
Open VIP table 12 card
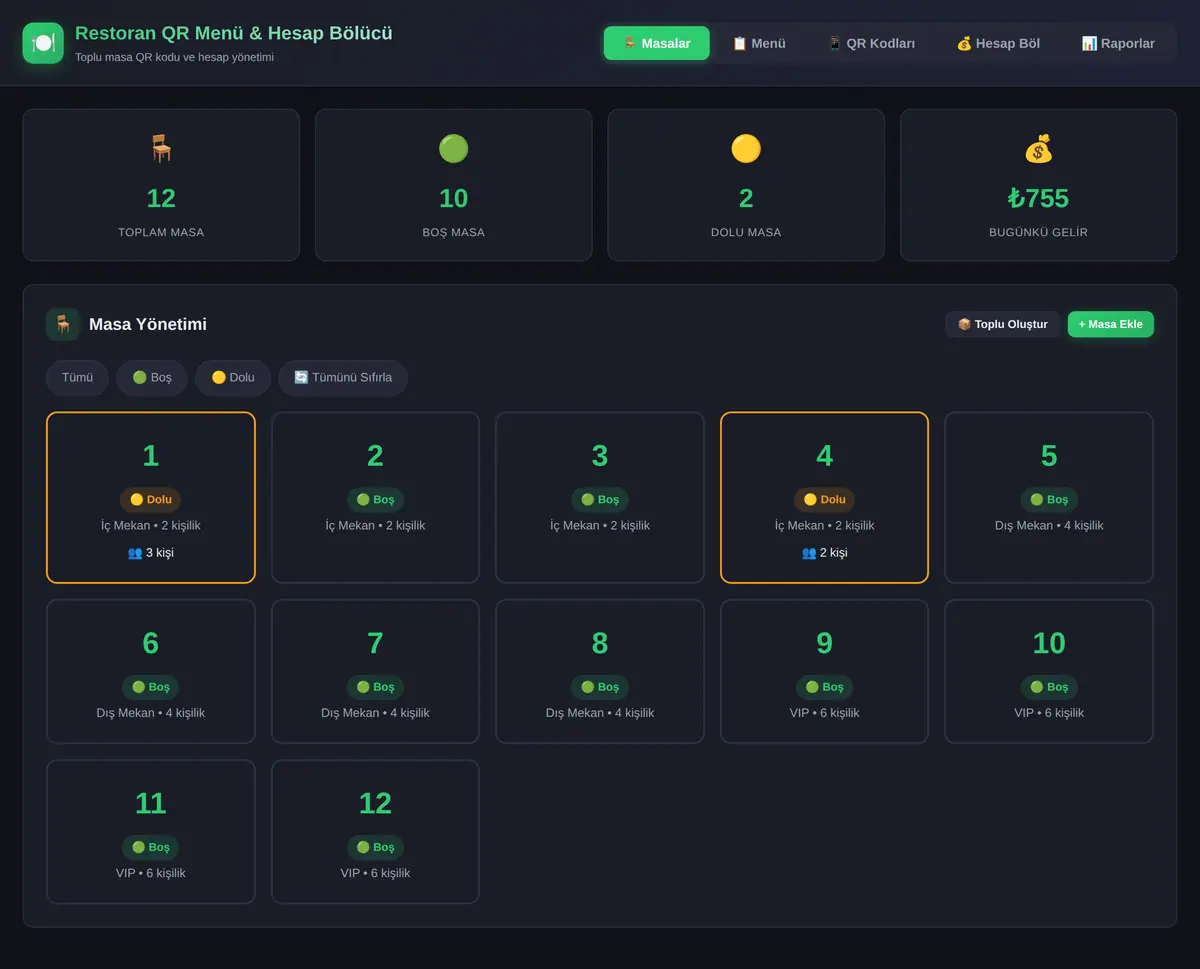click(375, 831)
